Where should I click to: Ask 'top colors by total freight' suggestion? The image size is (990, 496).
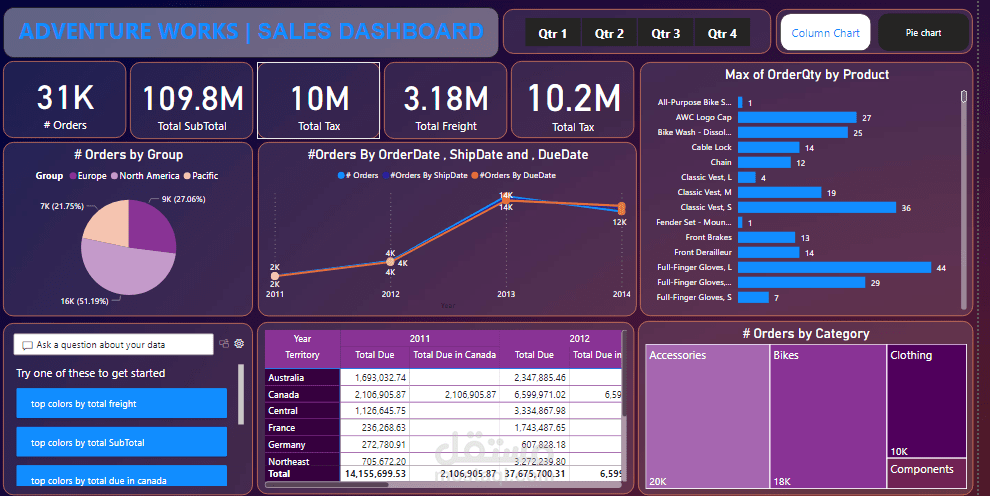[121, 403]
